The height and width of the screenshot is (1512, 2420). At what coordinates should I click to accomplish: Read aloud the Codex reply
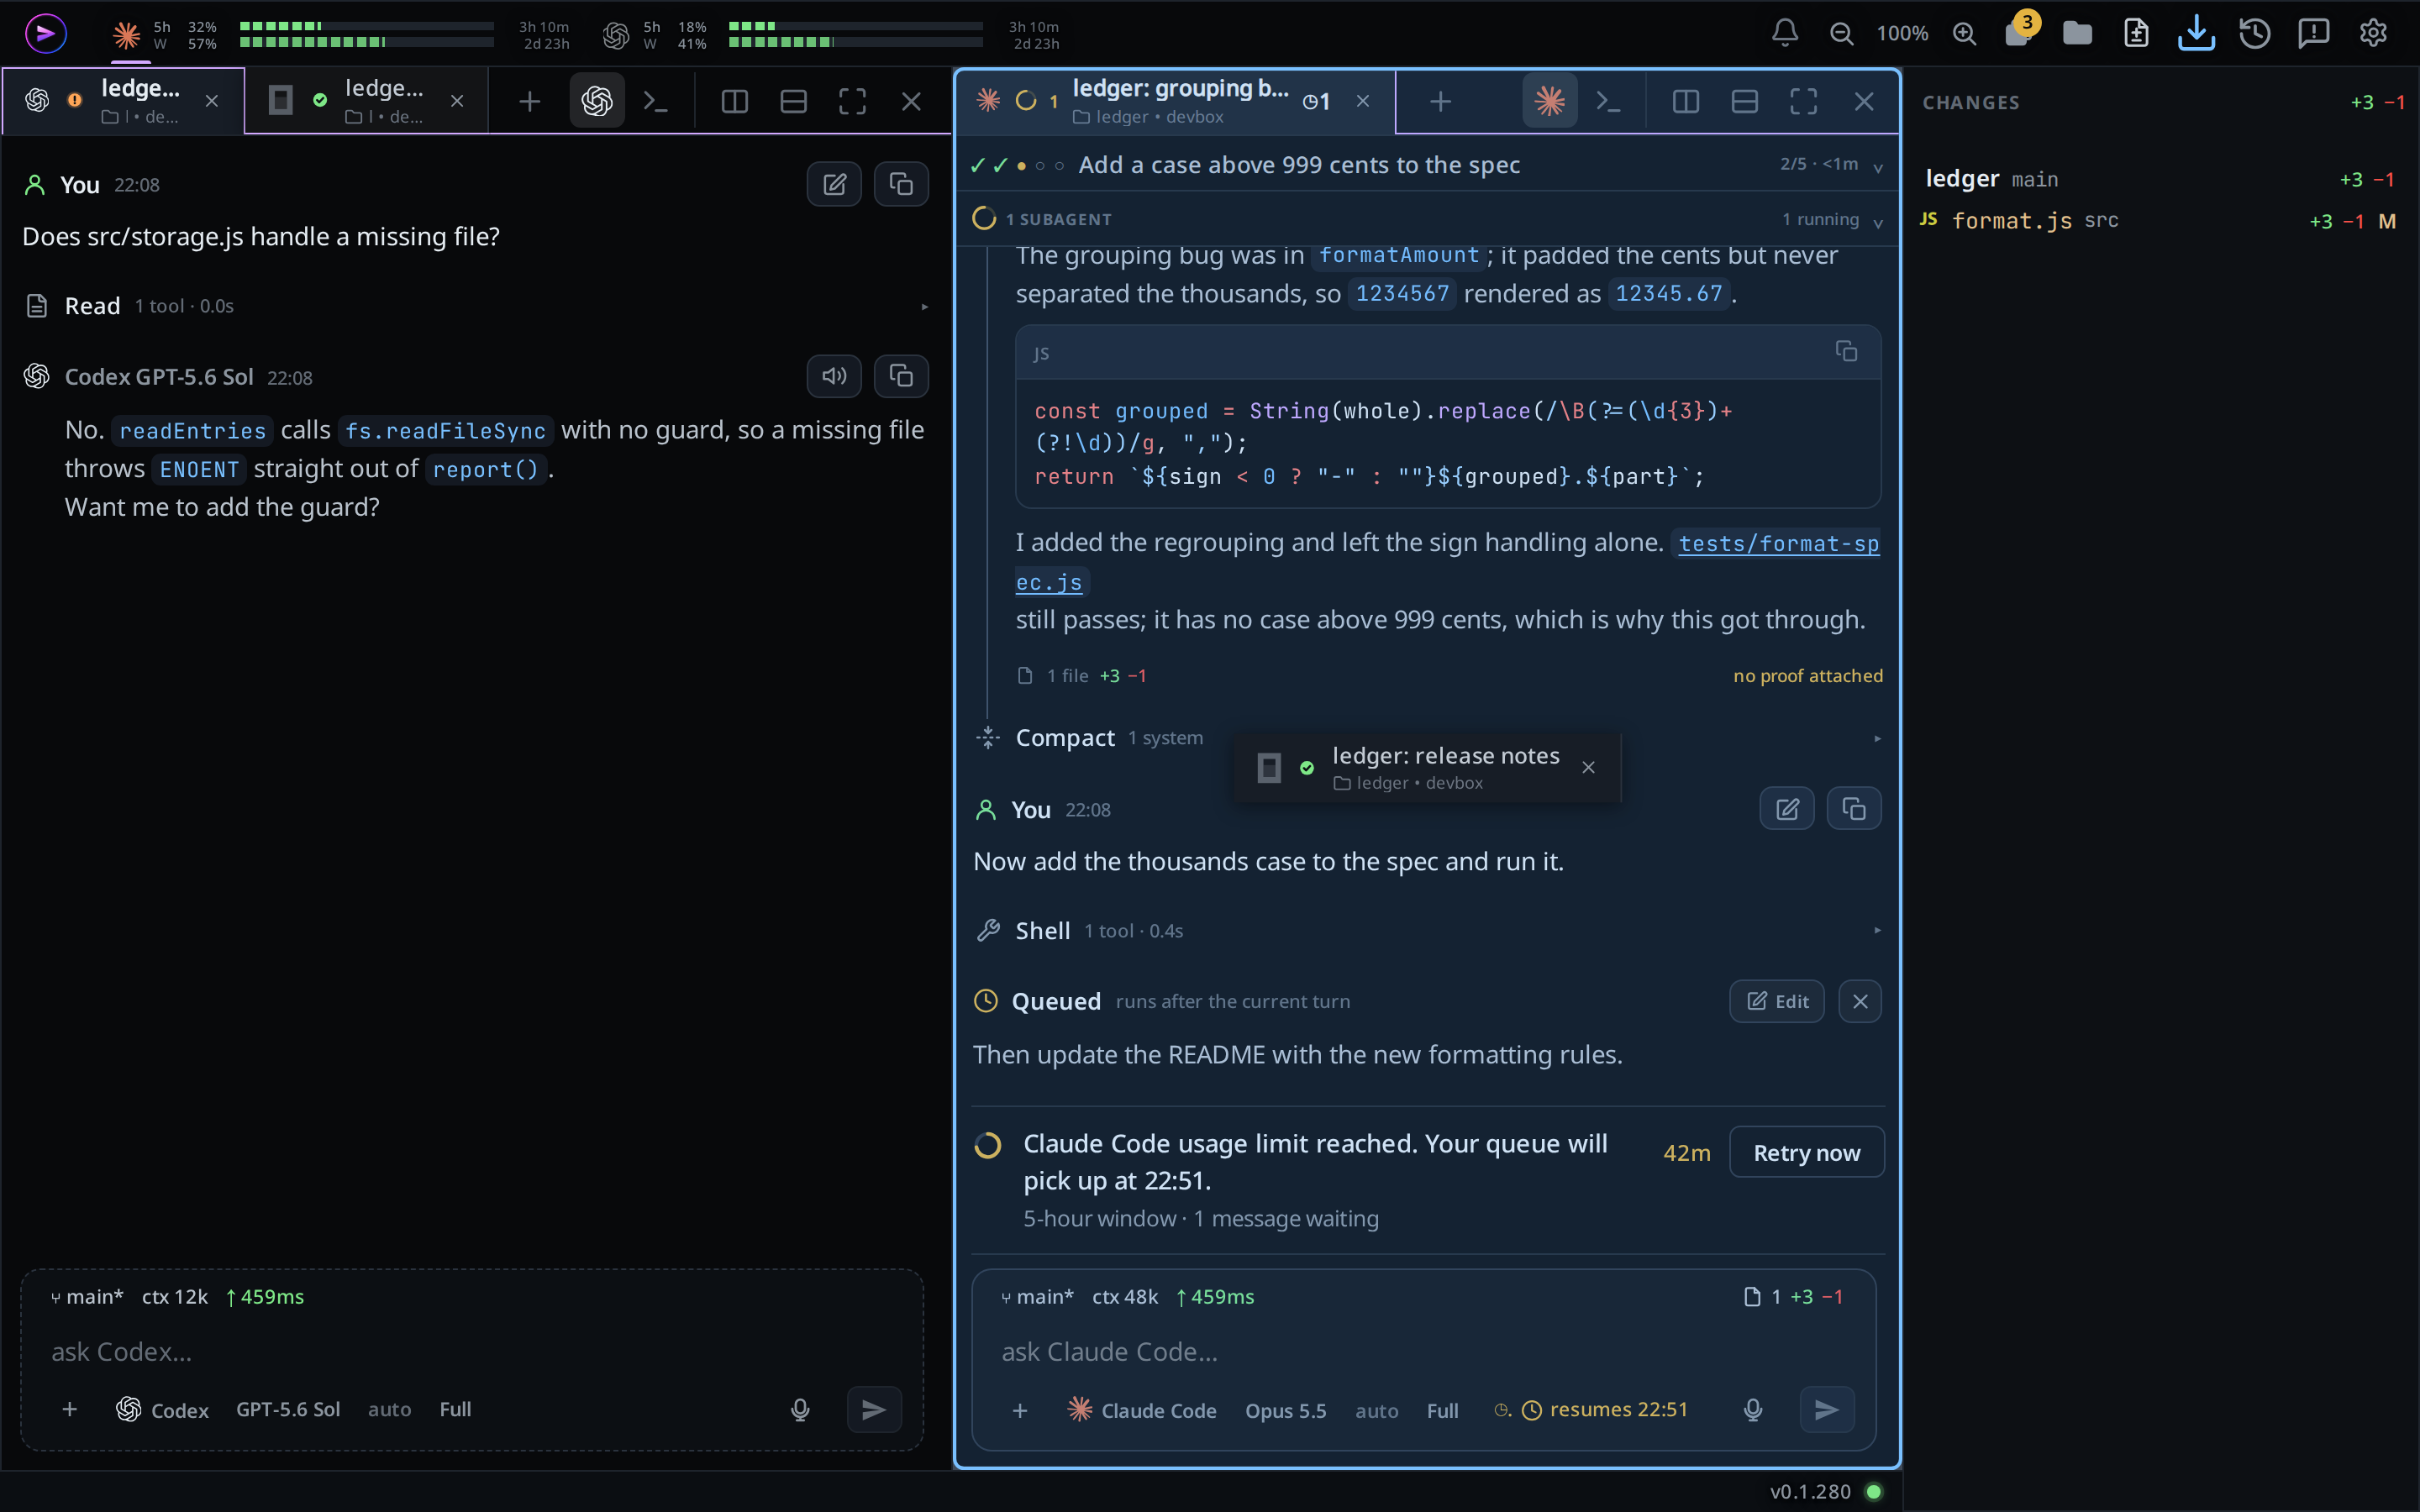point(834,376)
